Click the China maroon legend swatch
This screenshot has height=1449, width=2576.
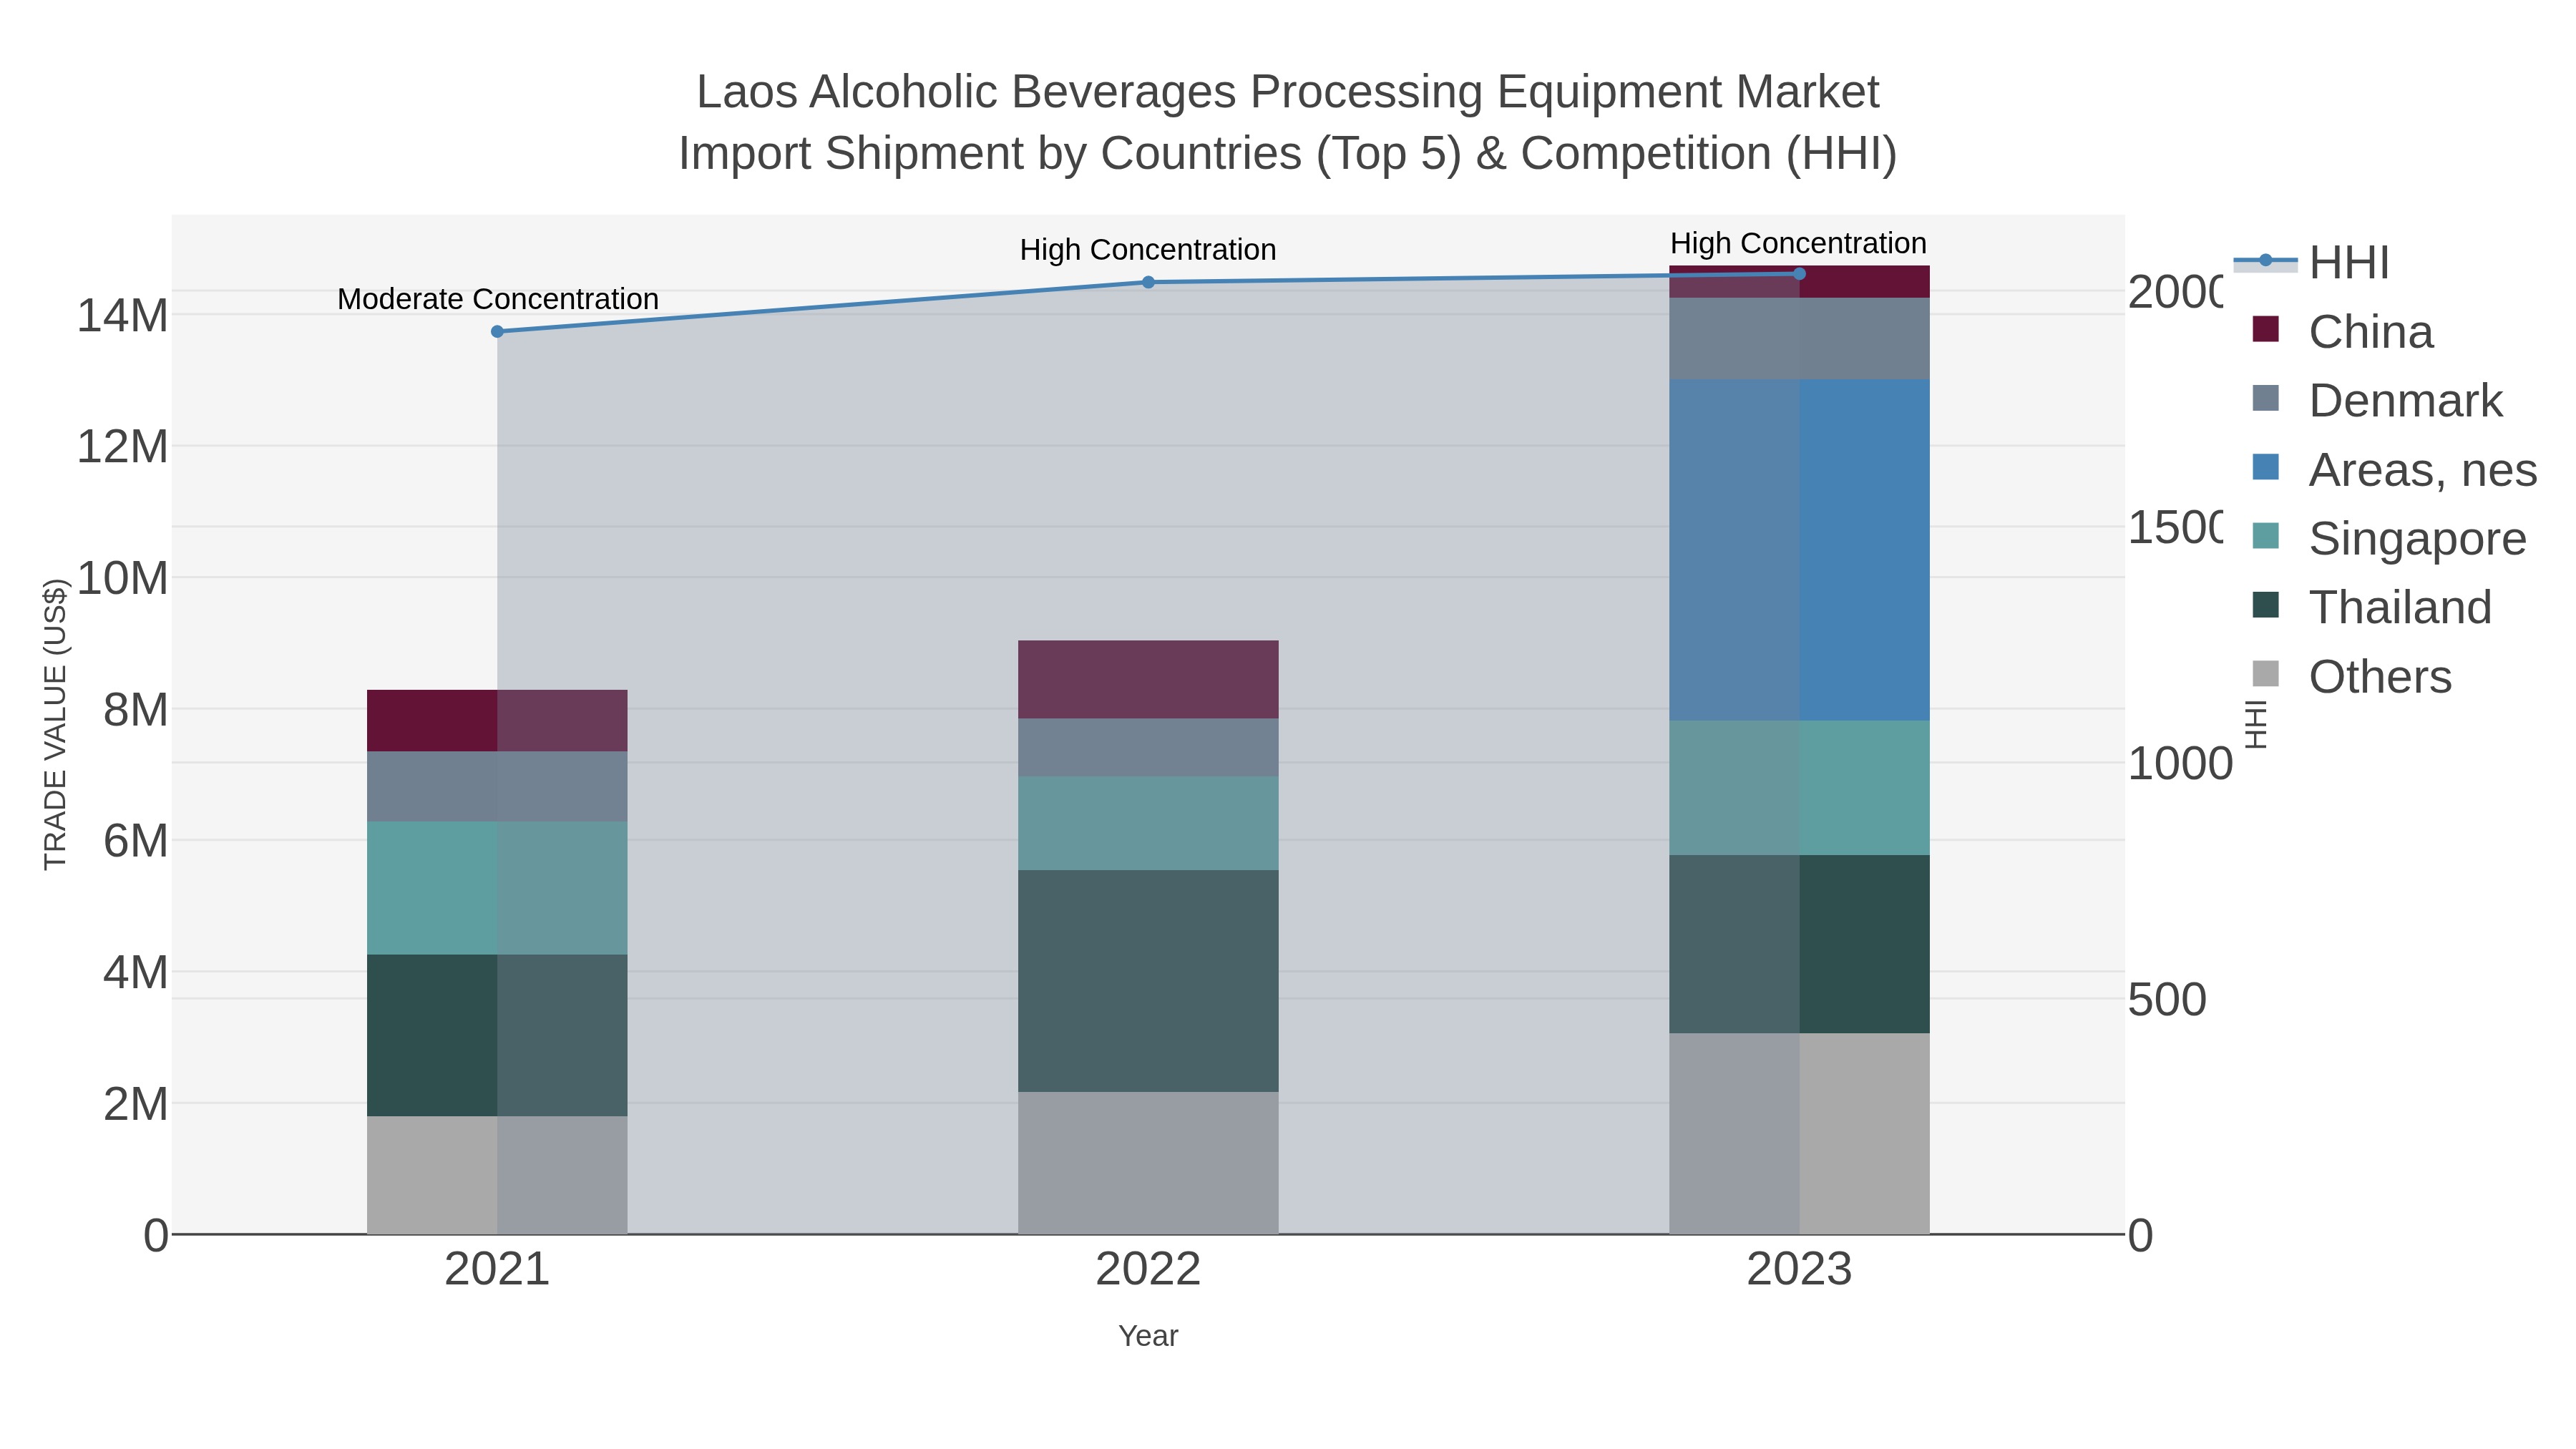(2266, 329)
